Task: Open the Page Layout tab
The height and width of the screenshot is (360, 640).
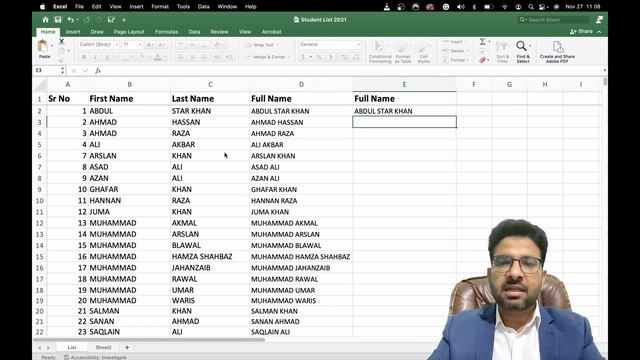Action: (129, 32)
